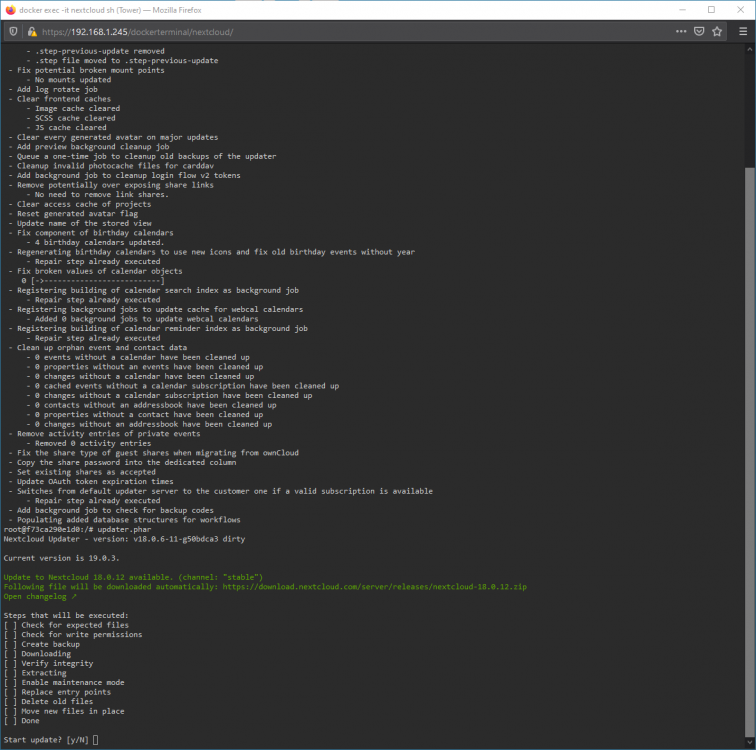Image resolution: width=756 pixels, height=750 pixels.
Task: Click the cursor after 'Start update? [y/N]'
Action: click(x=95, y=739)
